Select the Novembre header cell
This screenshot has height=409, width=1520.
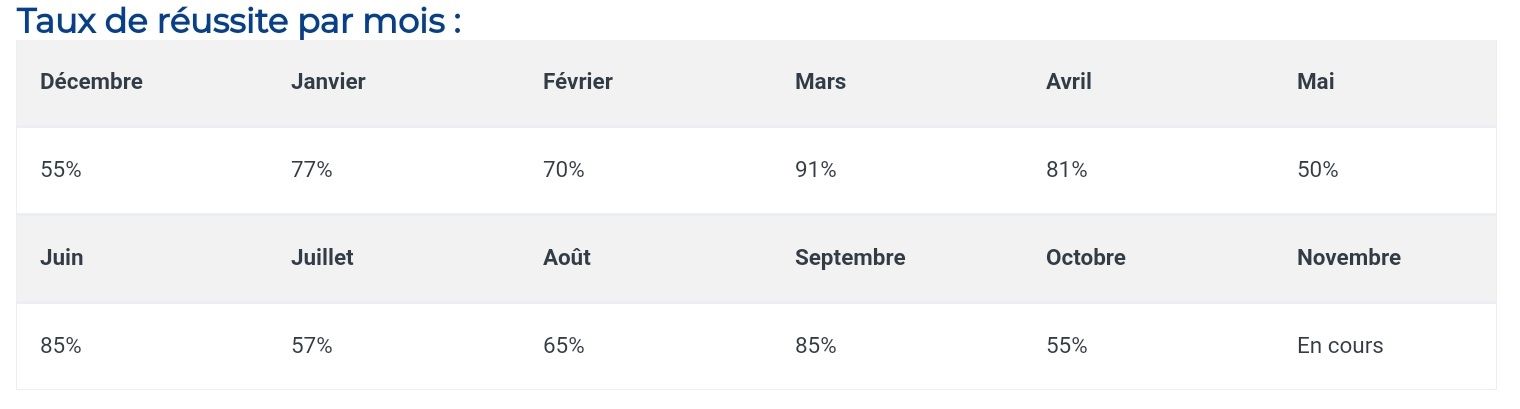pyautogui.click(x=1349, y=257)
